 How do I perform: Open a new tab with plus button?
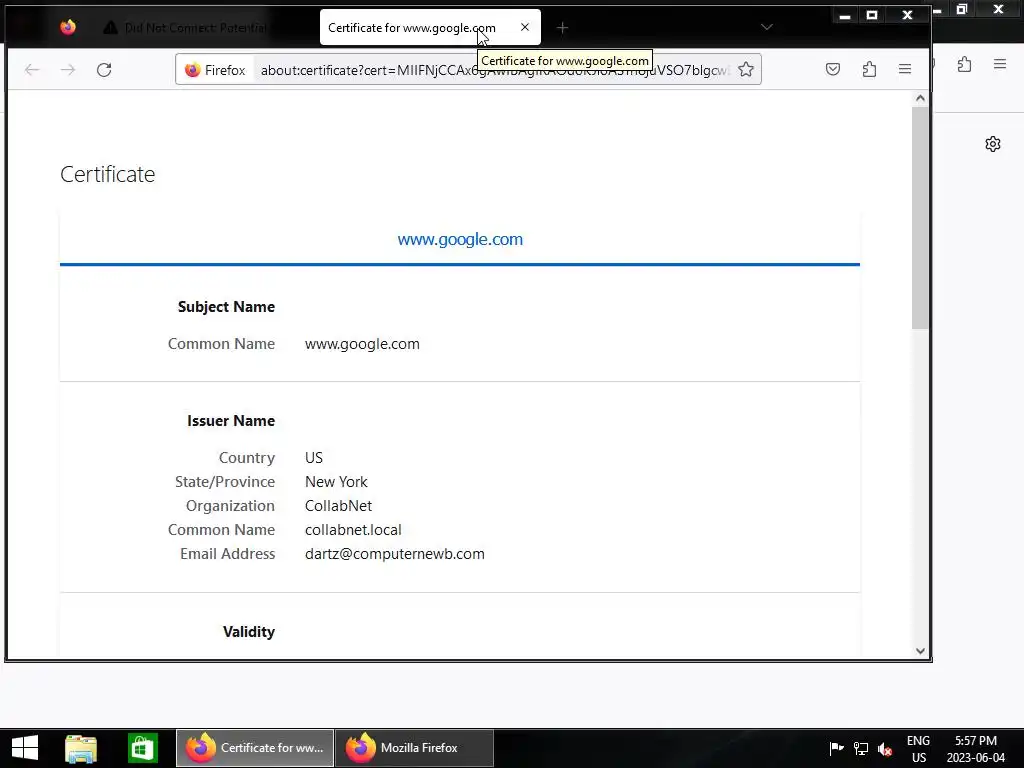tap(562, 27)
